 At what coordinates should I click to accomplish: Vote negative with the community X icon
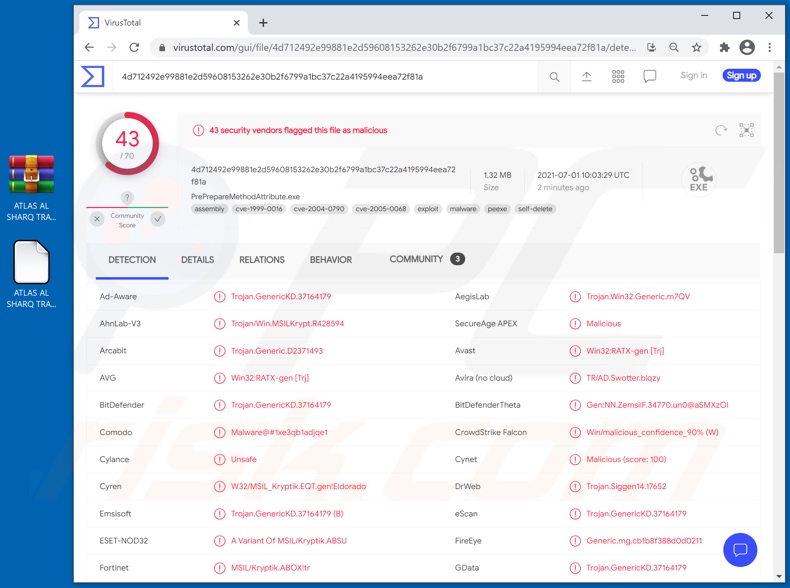[x=97, y=219]
